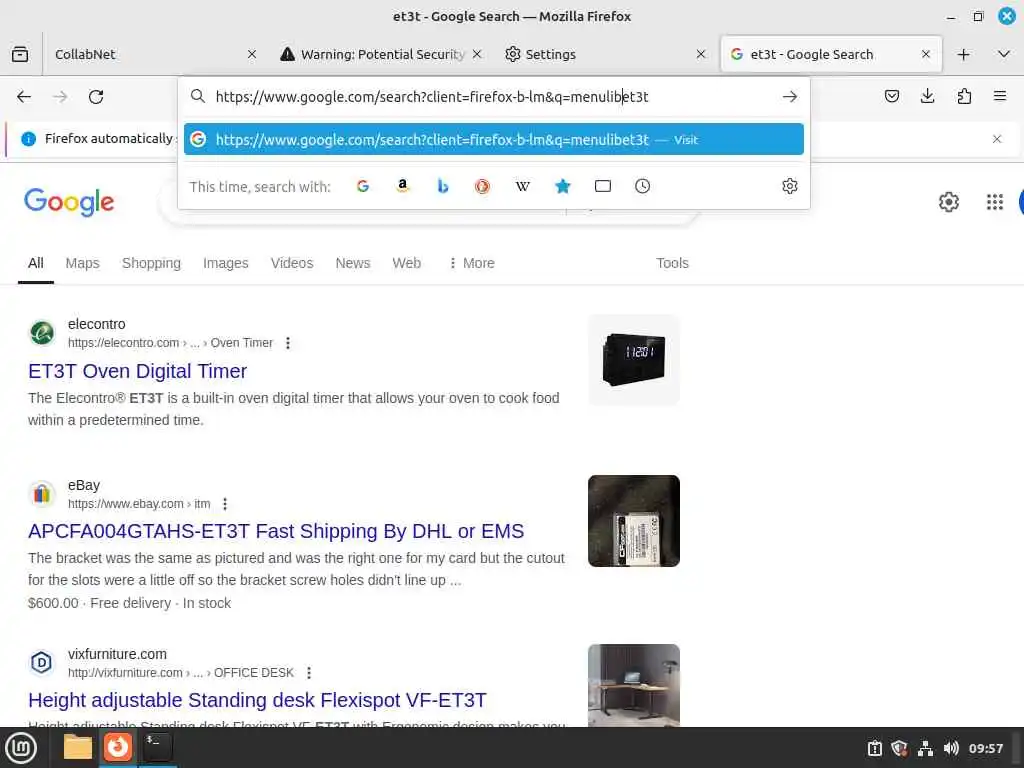The width and height of the screenshot is (1024, 768).
Task: Search in Bookmarks star icon
Action: pos(562,186)
